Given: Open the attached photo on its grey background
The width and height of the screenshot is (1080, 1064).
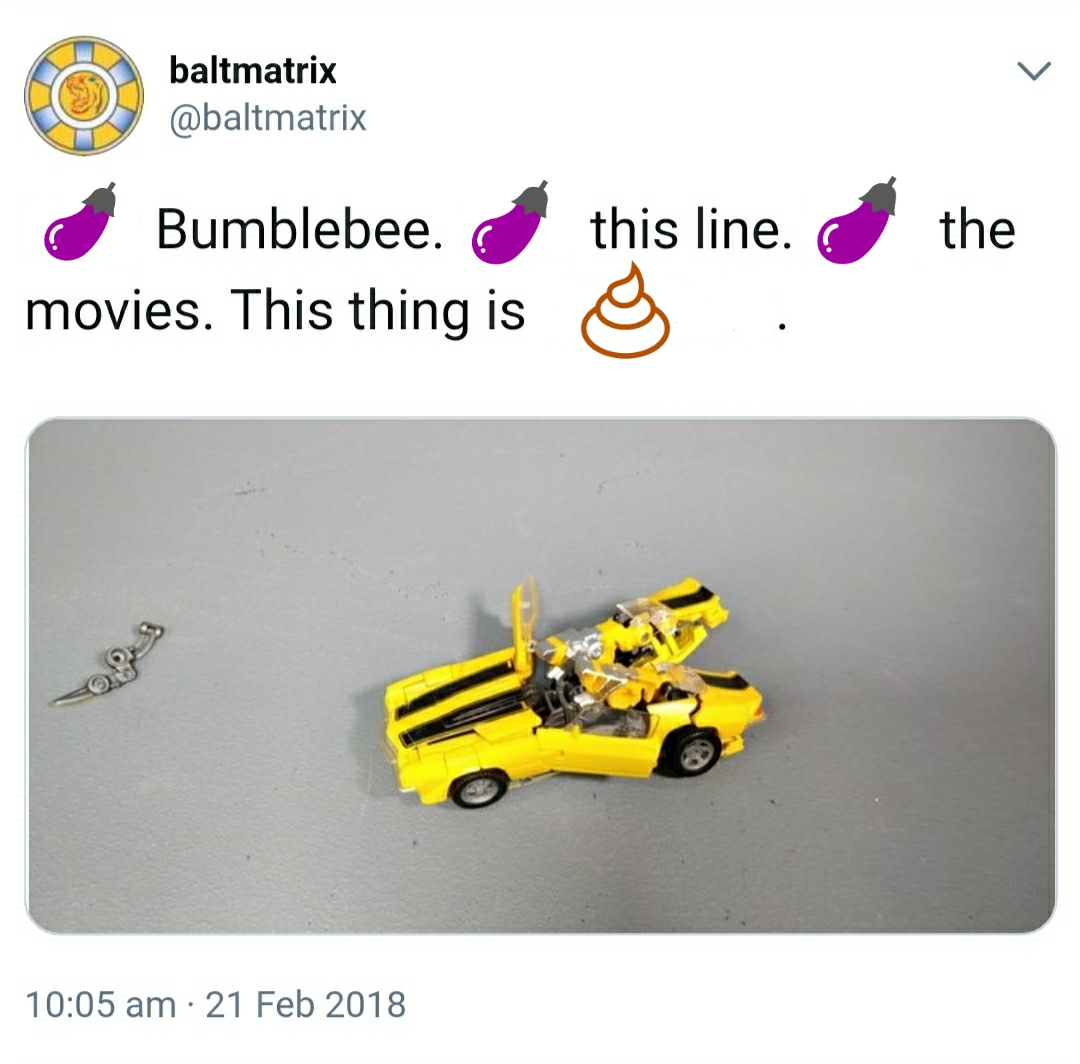Looking at the screenshot, I should [541, 676].
